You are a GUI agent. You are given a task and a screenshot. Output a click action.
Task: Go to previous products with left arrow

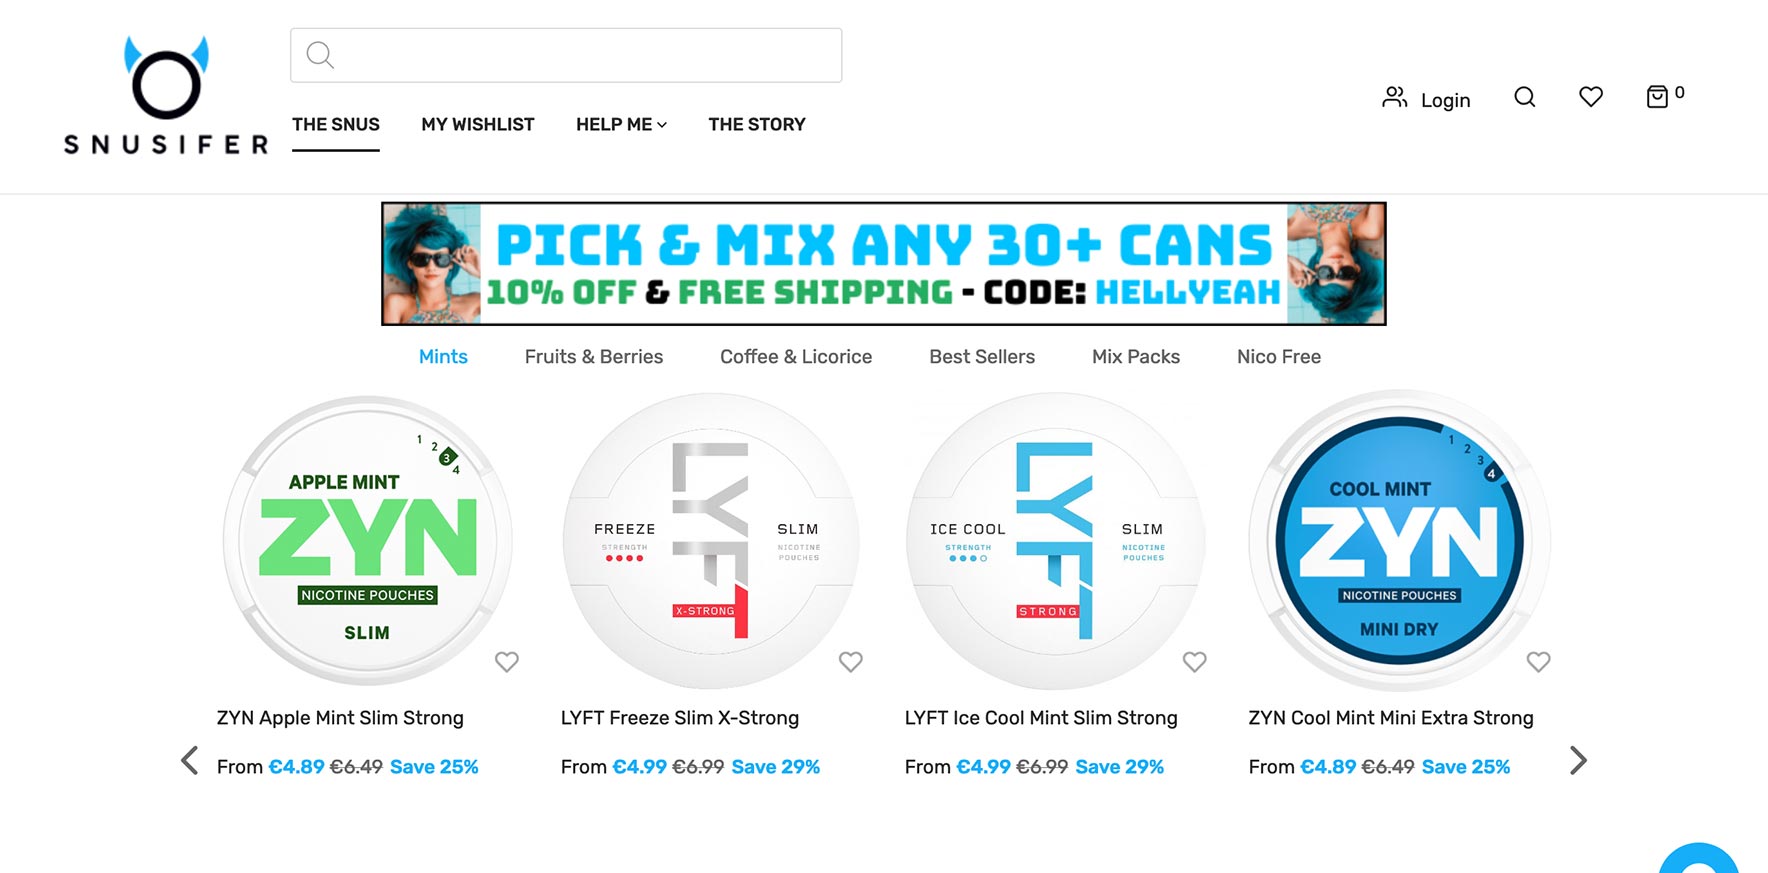point(189,761)
